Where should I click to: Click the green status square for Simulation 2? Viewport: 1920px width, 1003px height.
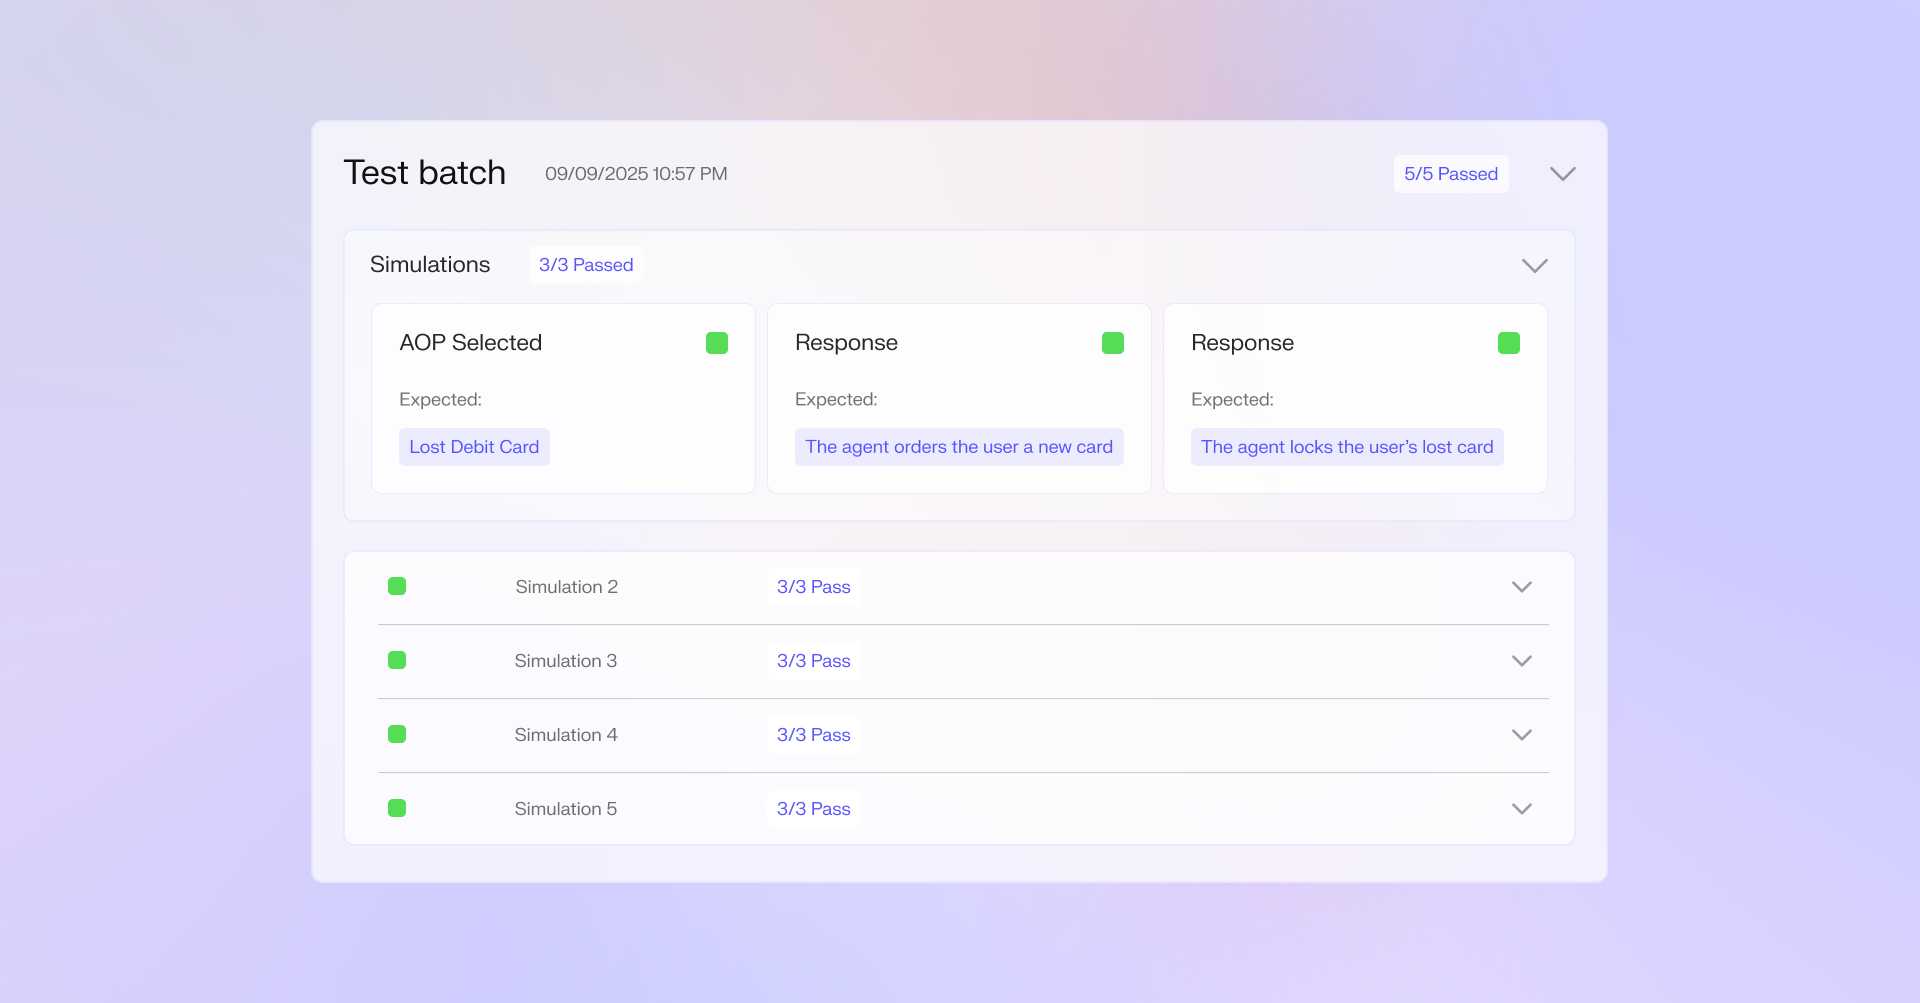pyautogui.click(x=397, y=586)
